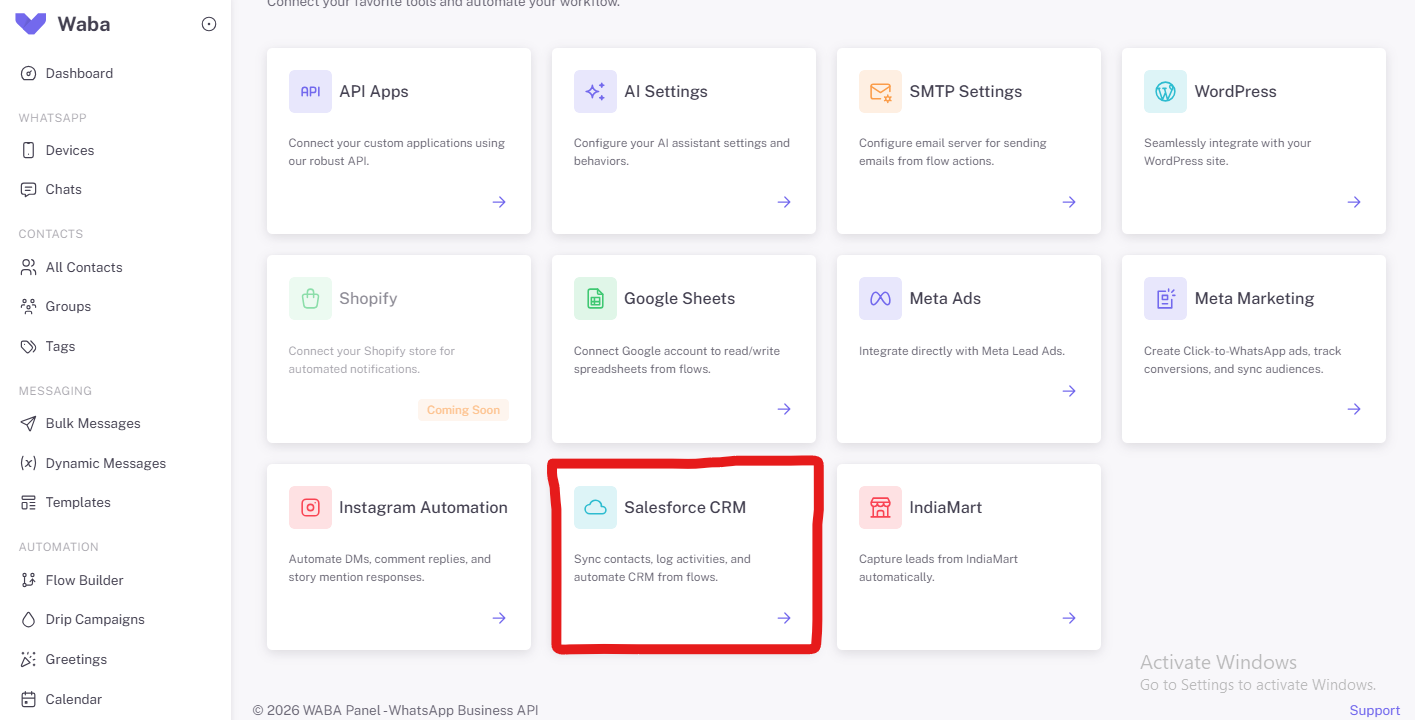The height and width of the screenshot is (720, 1415).
Task: Click the Flow Builder branch icon
Action: coord(28,580)
